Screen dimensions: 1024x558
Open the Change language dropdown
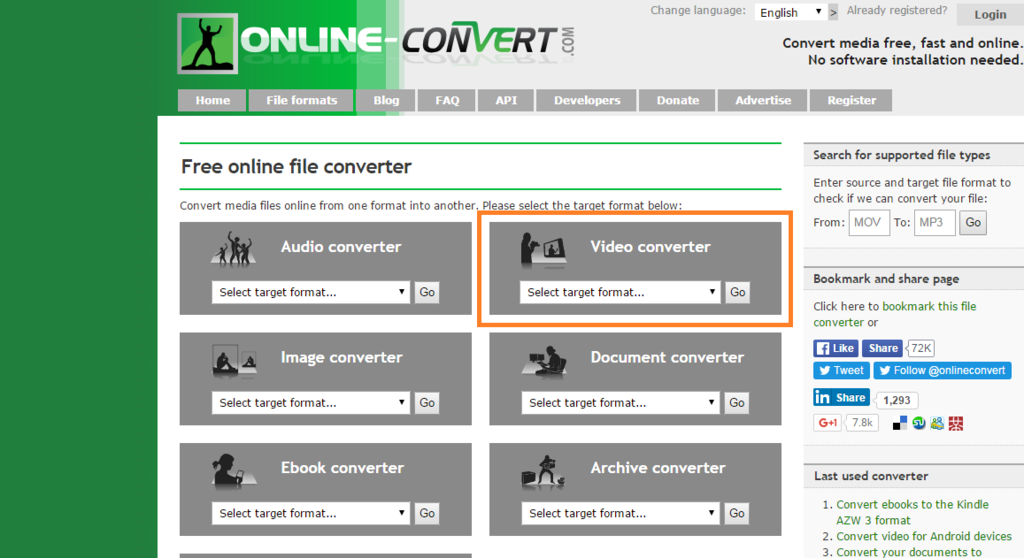point(790,12)
